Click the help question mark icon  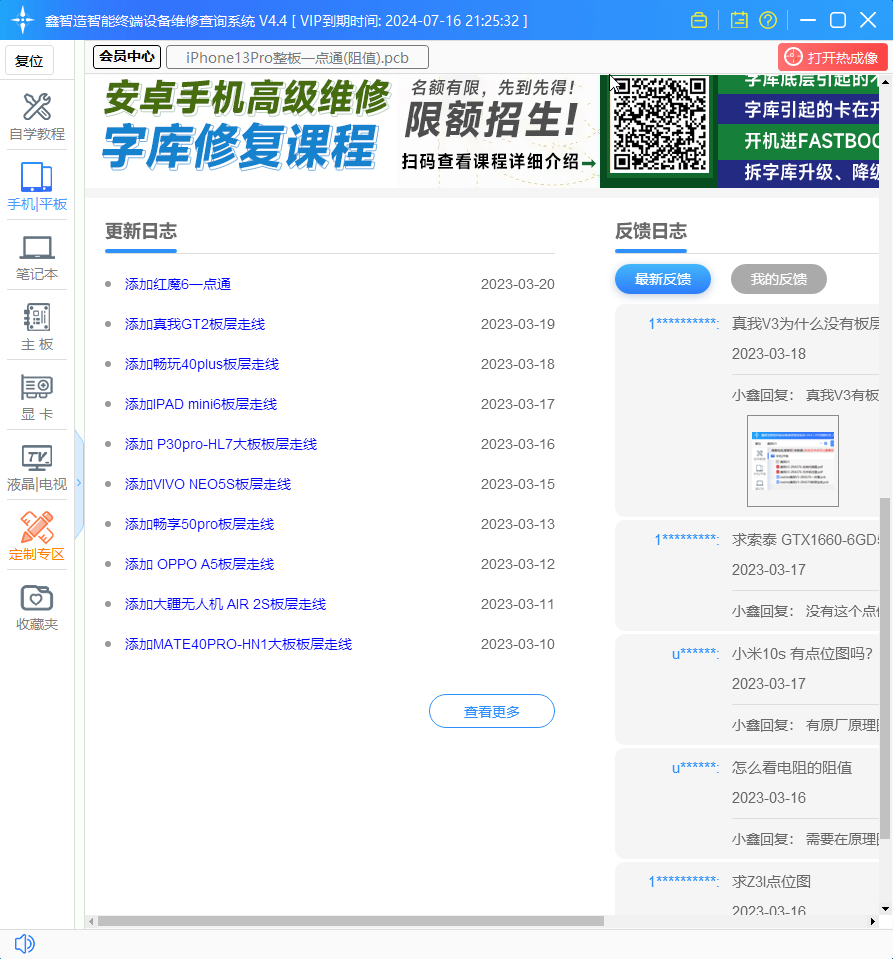768,20
